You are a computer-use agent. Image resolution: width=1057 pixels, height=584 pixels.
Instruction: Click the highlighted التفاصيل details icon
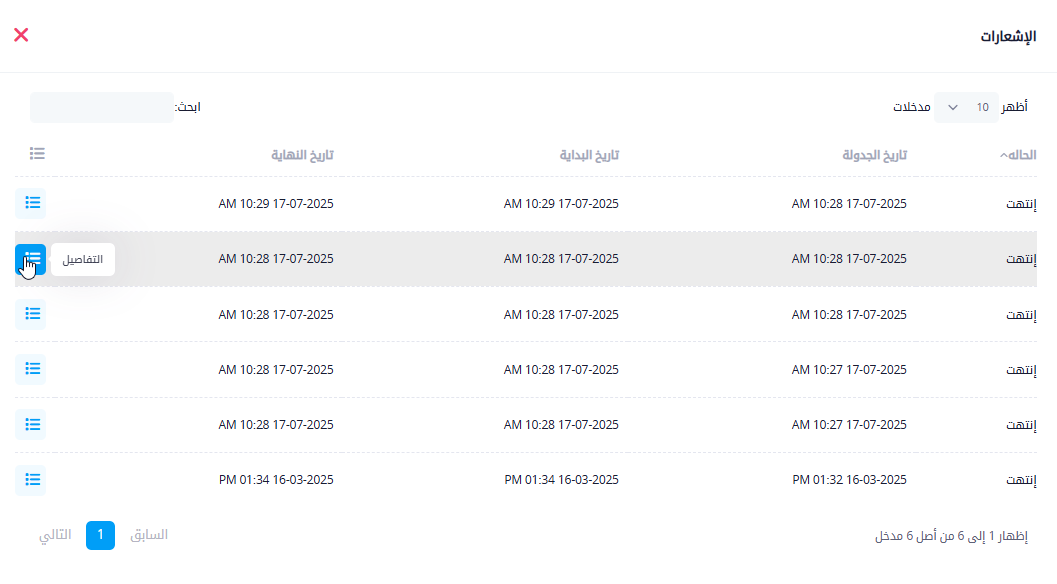[31, 259]
